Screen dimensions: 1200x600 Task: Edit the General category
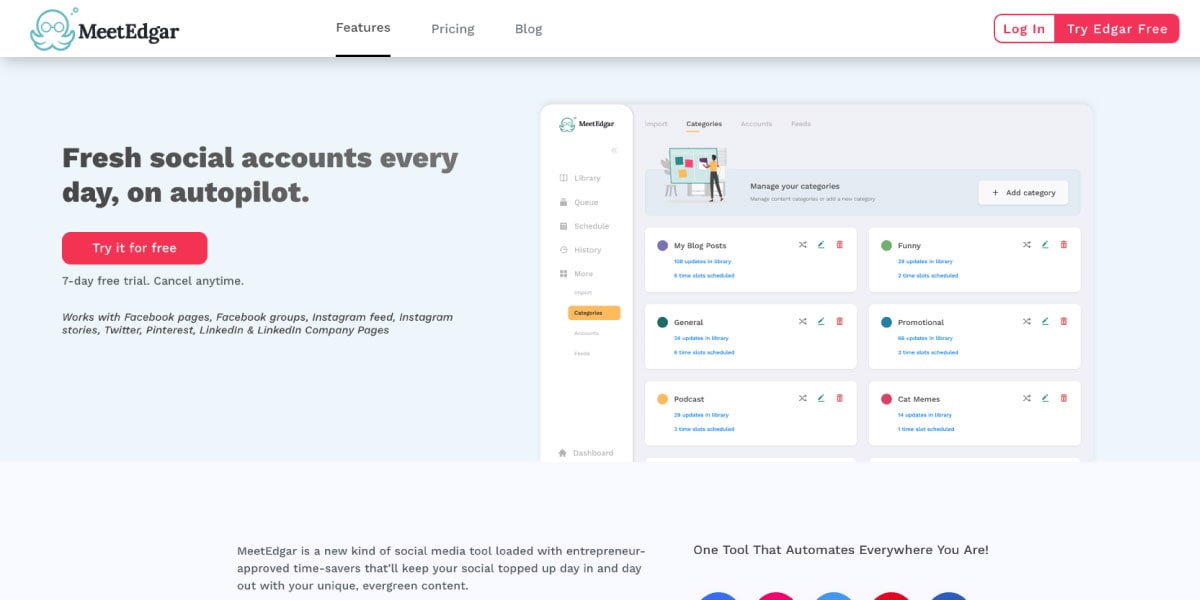point(821,321)
